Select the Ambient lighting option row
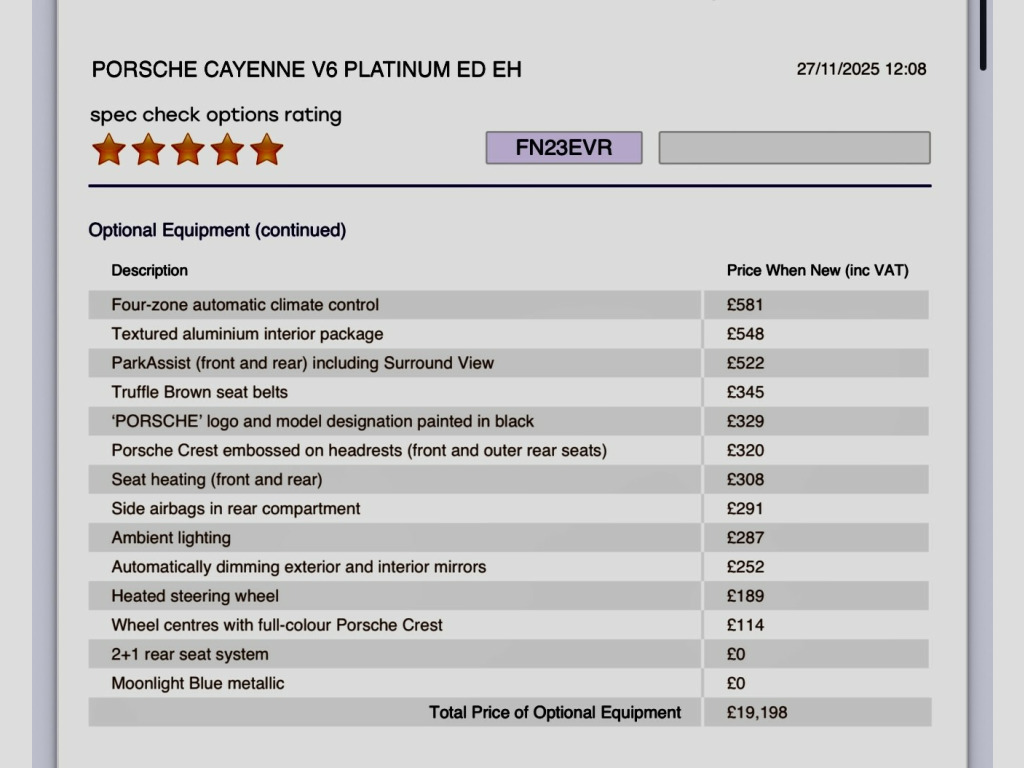1024x768 pixels. click(x=171, y=538)
